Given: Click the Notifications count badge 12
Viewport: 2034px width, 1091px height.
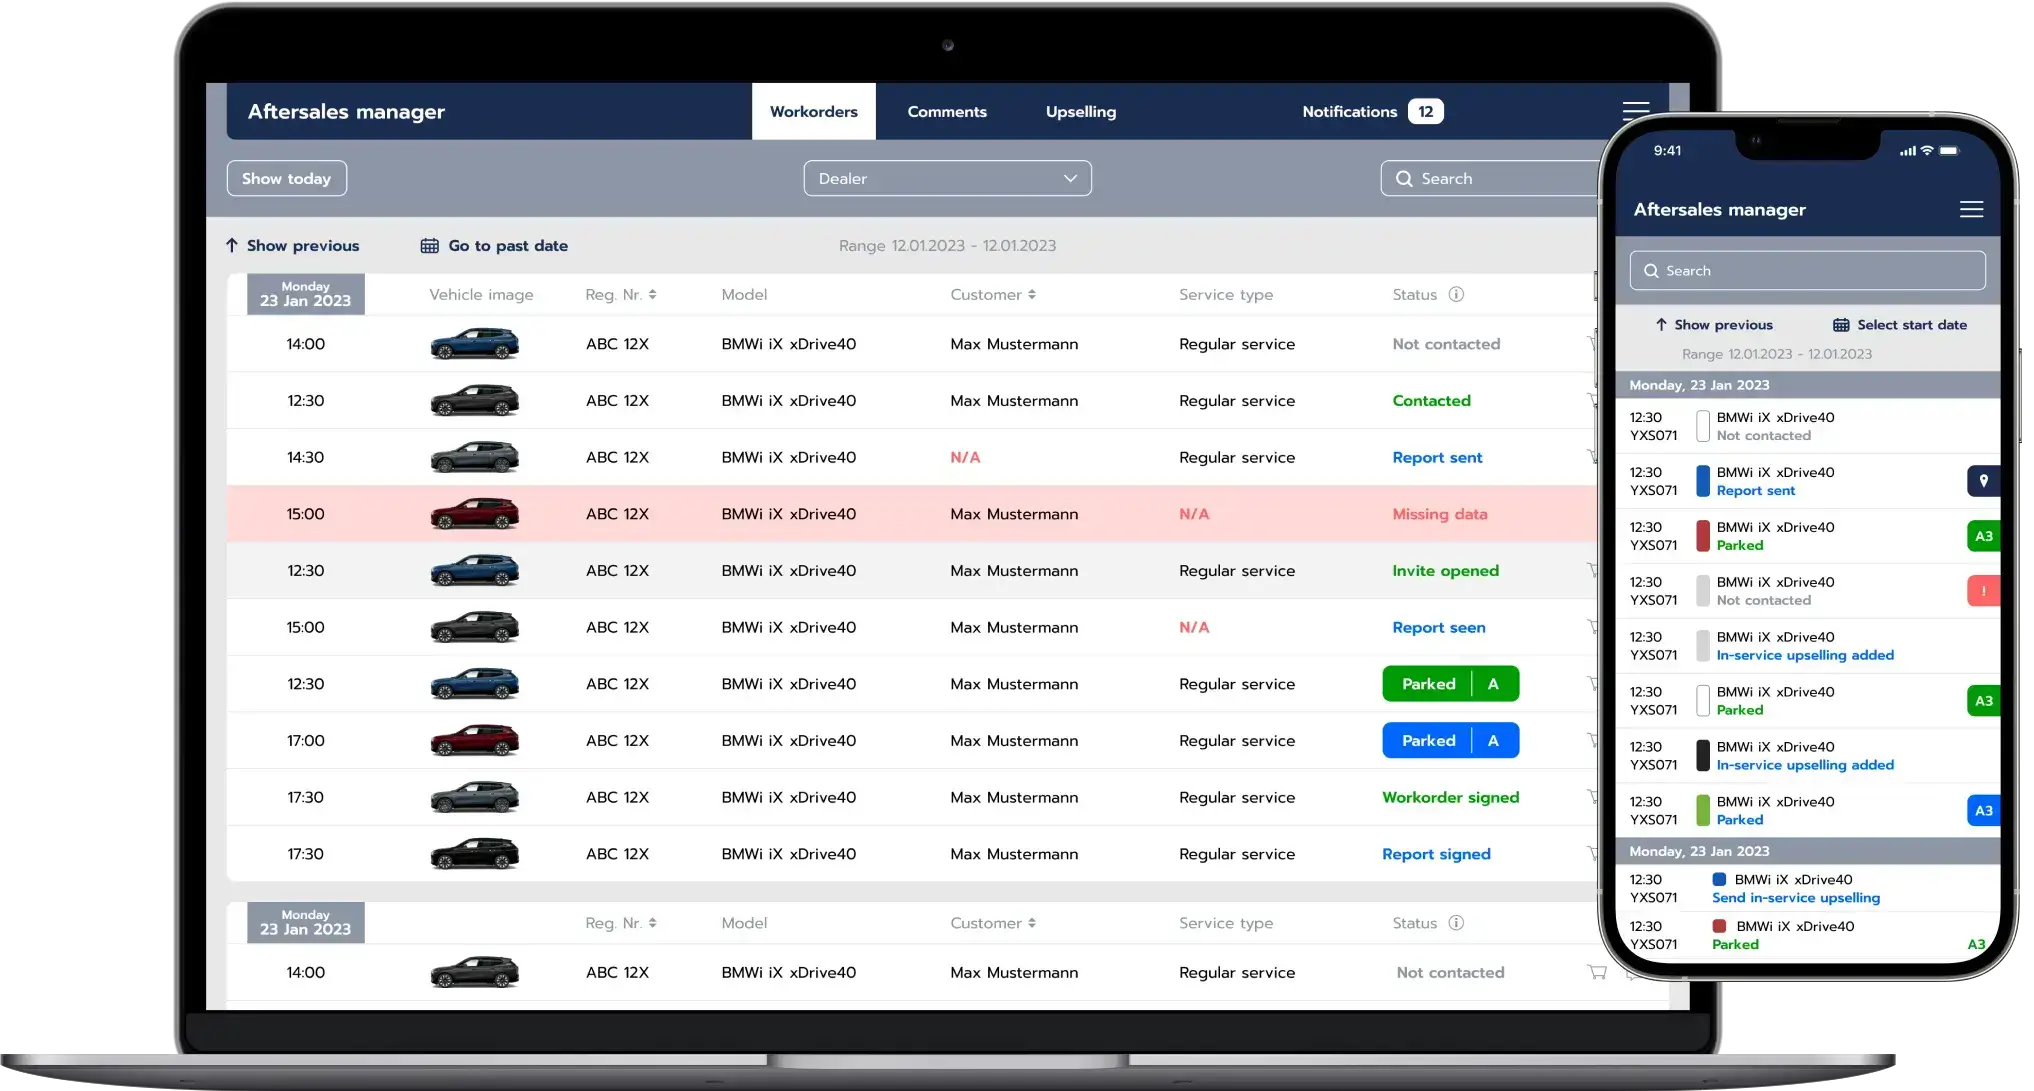Looking at the screenshot, I should (1425, 112).
